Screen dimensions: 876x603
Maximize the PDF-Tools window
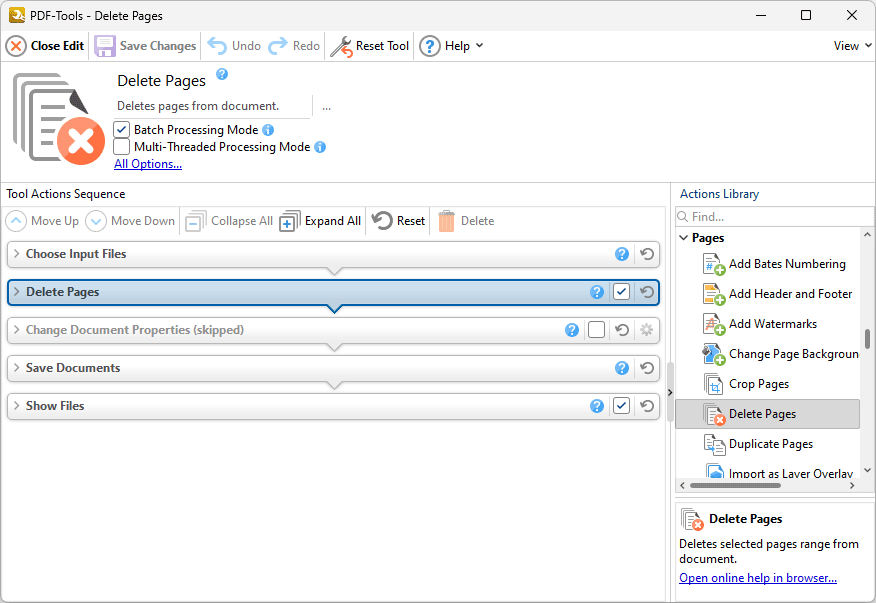806,15
